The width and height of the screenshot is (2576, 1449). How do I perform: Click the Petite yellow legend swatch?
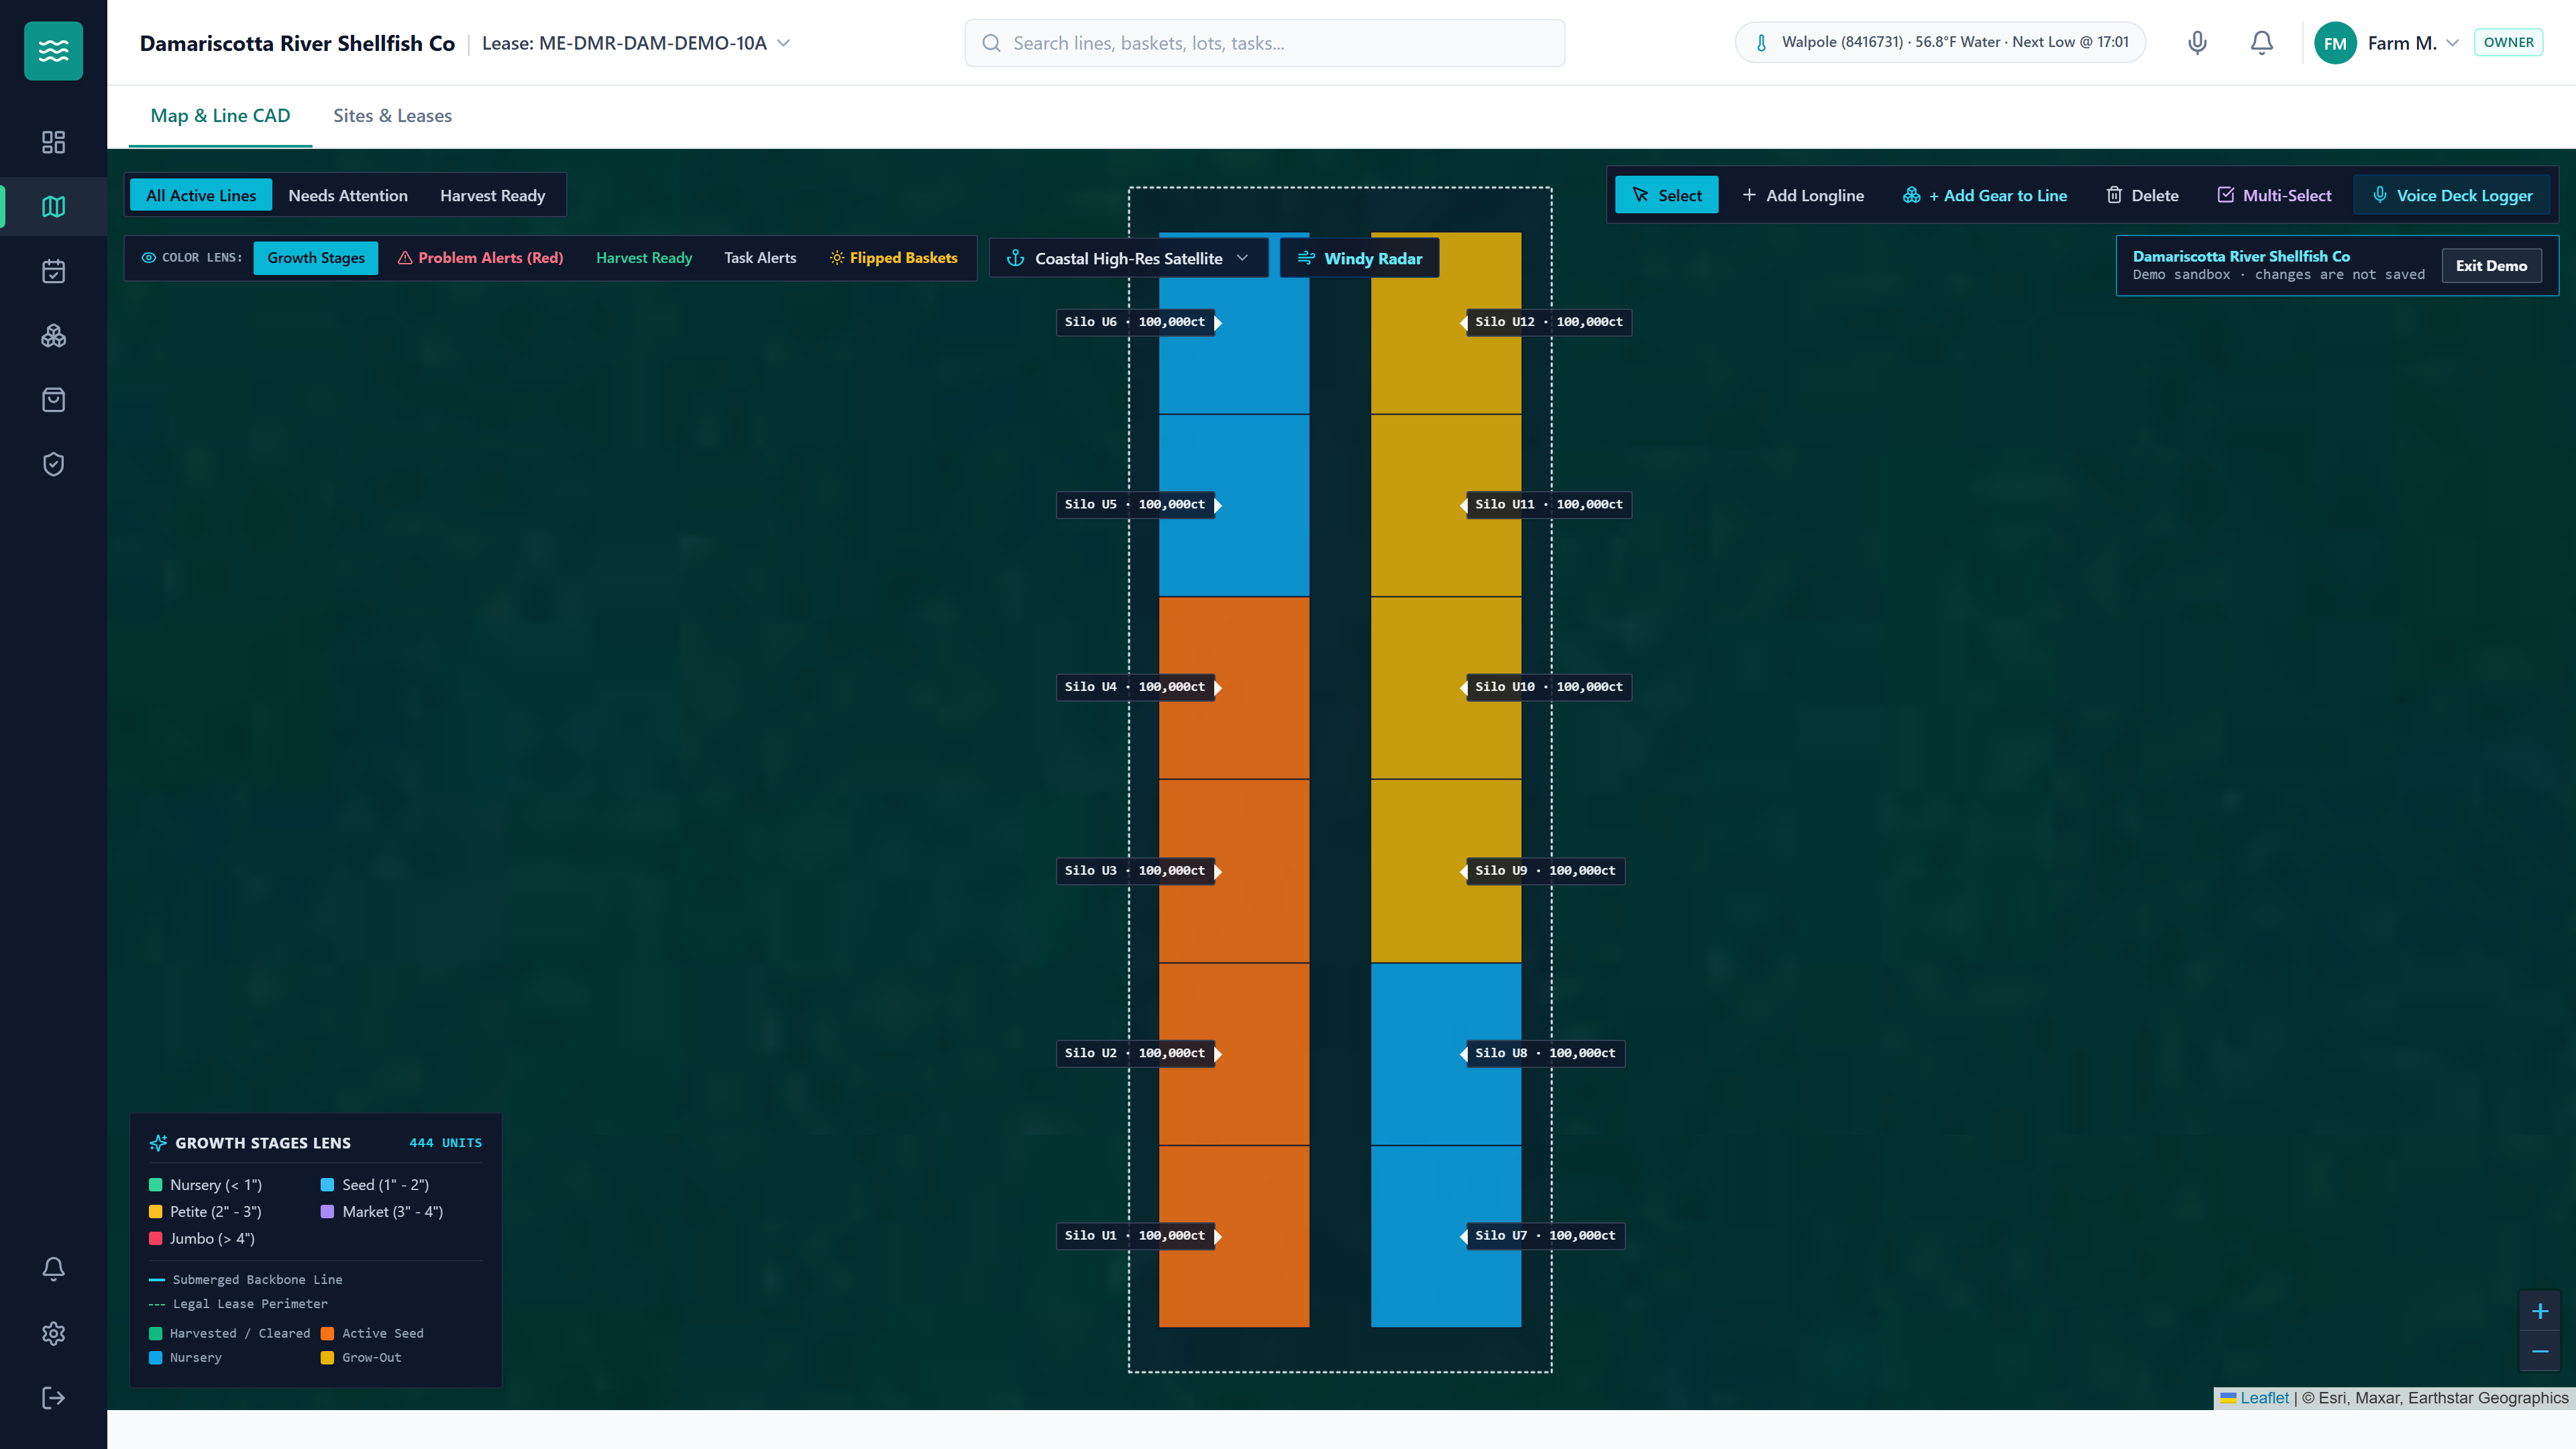(155, 1212)
